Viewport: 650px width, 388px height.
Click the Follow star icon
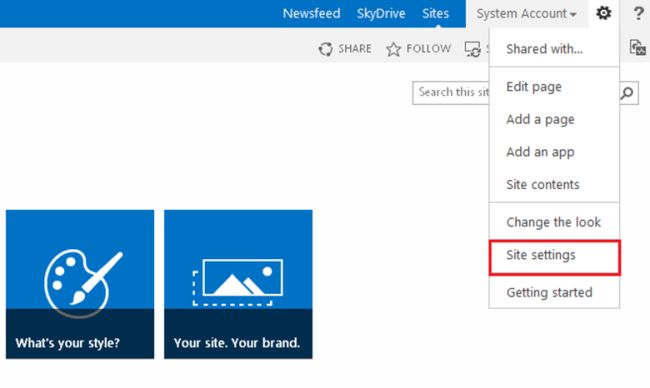point(393,49)
